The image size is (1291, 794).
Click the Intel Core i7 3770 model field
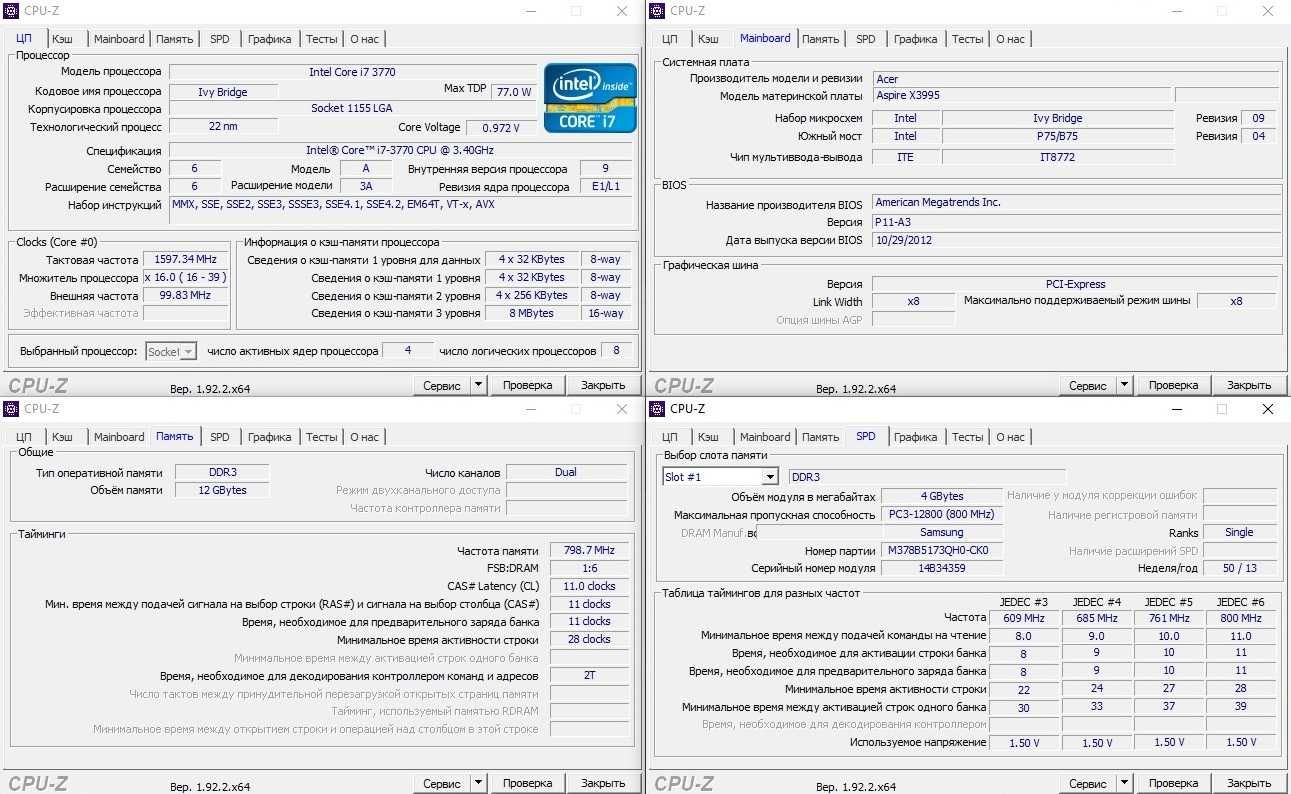352,72
